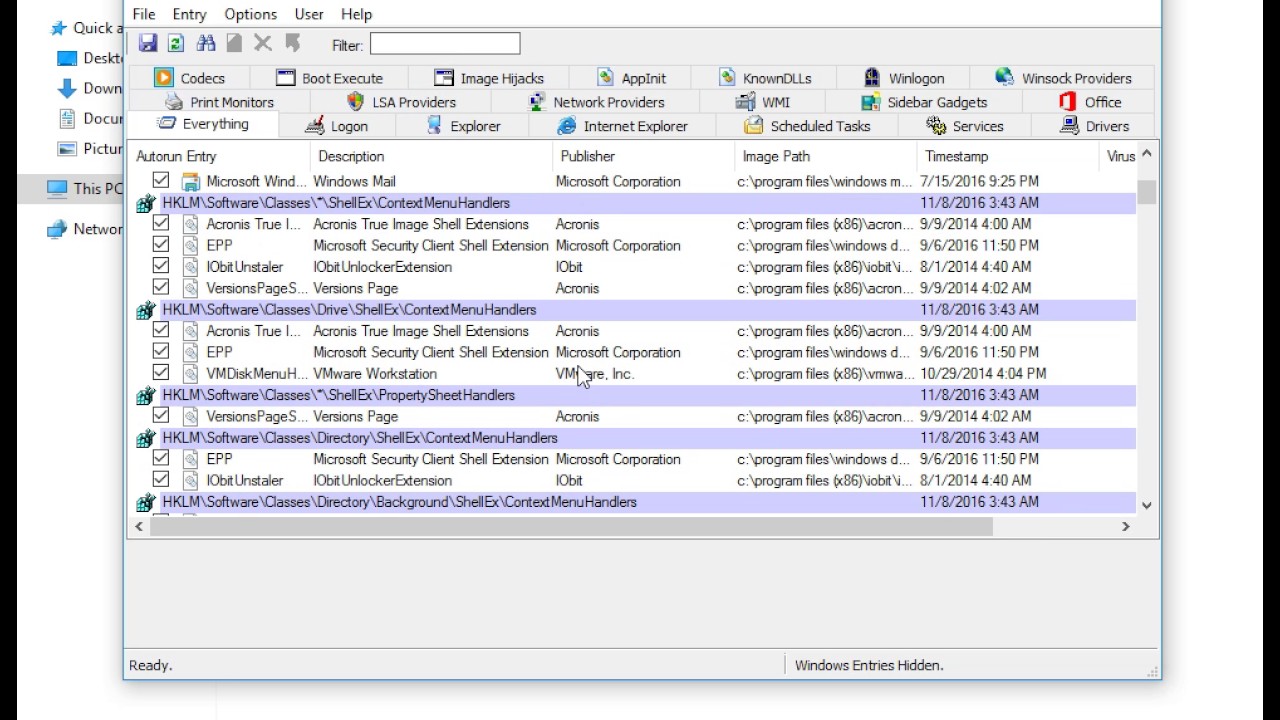Open the Explorer tab

point(463,126)
